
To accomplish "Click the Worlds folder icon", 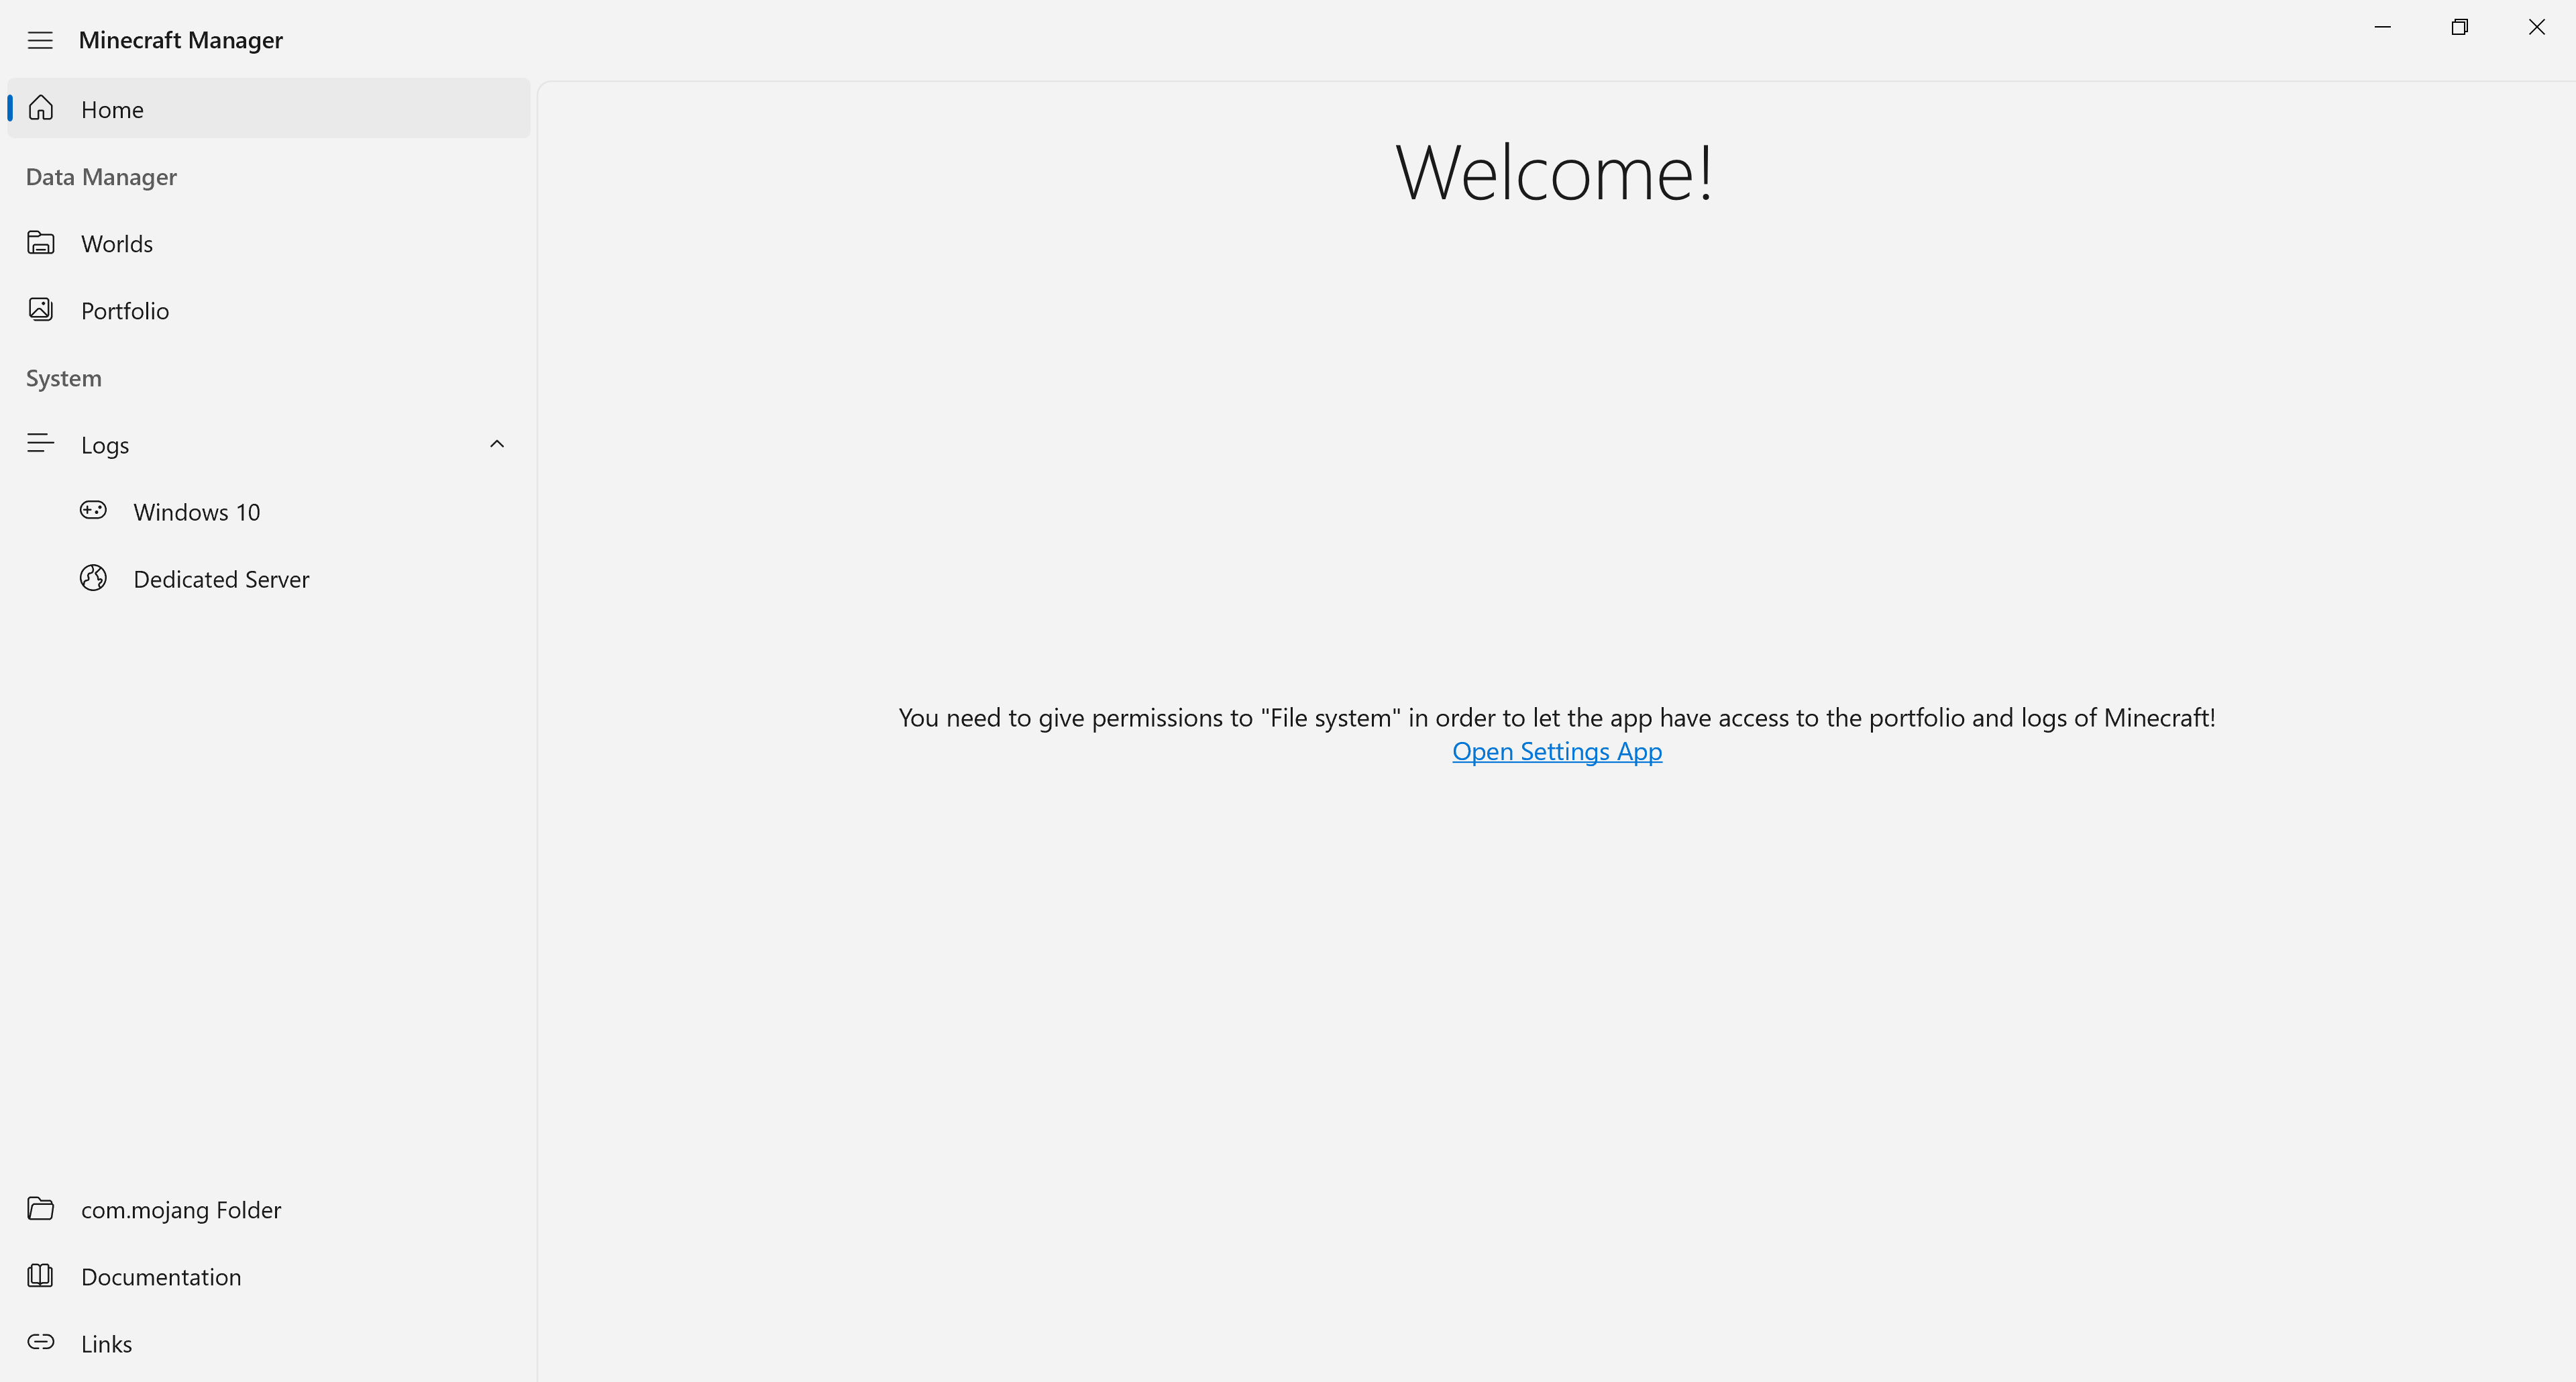I will 41,243.
